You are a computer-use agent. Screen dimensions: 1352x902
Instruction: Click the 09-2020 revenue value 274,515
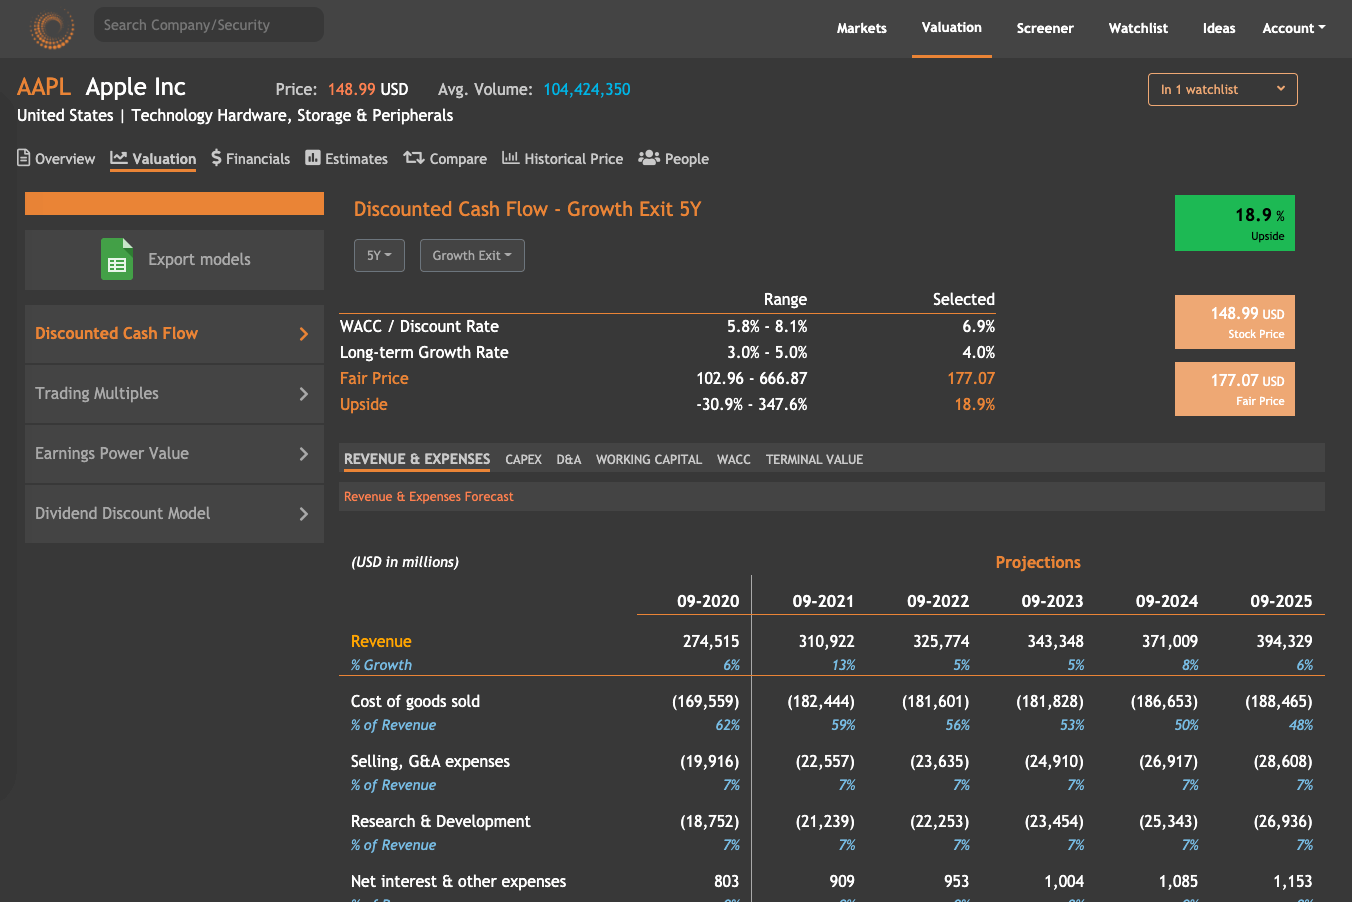click(x=711, y=641)
